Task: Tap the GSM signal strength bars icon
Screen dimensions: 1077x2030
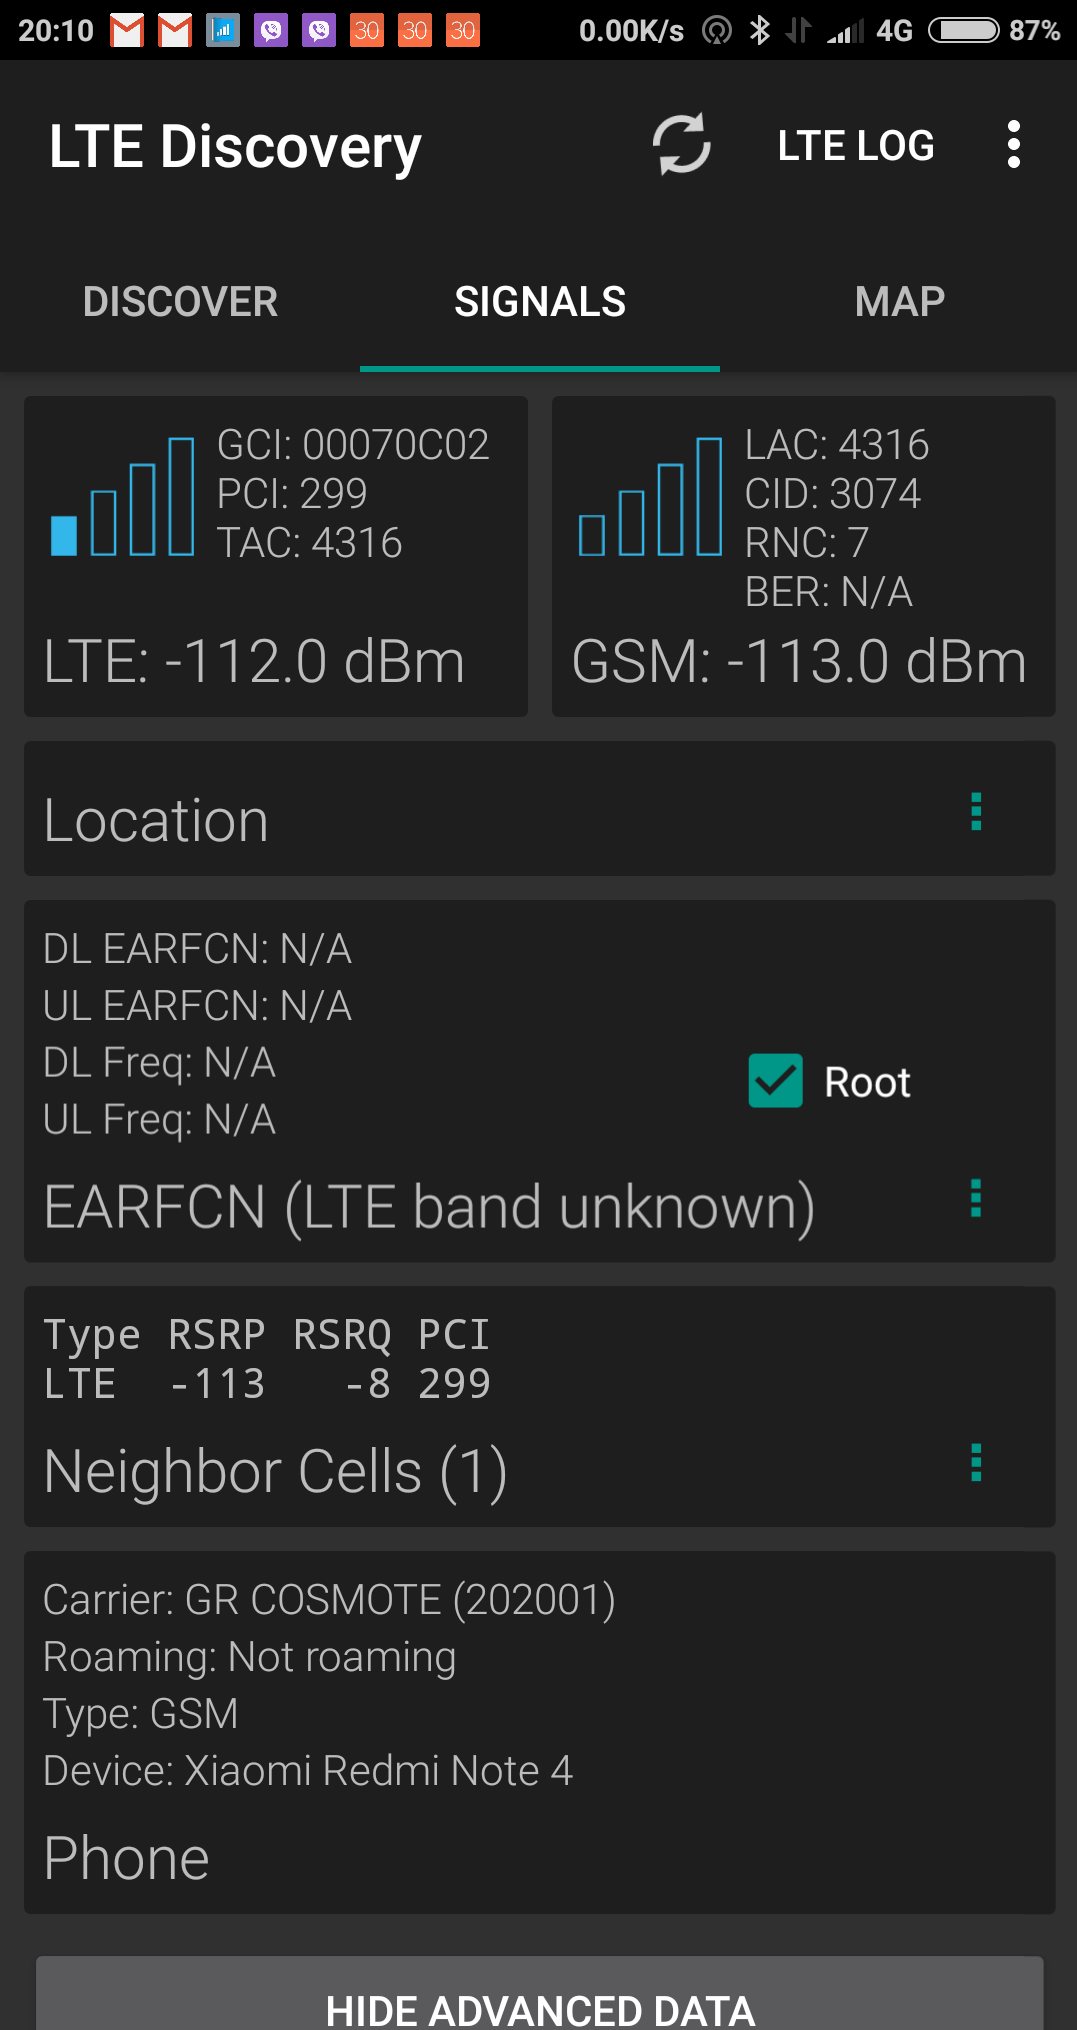Action: pyautogui.click(x=650, y=497)
